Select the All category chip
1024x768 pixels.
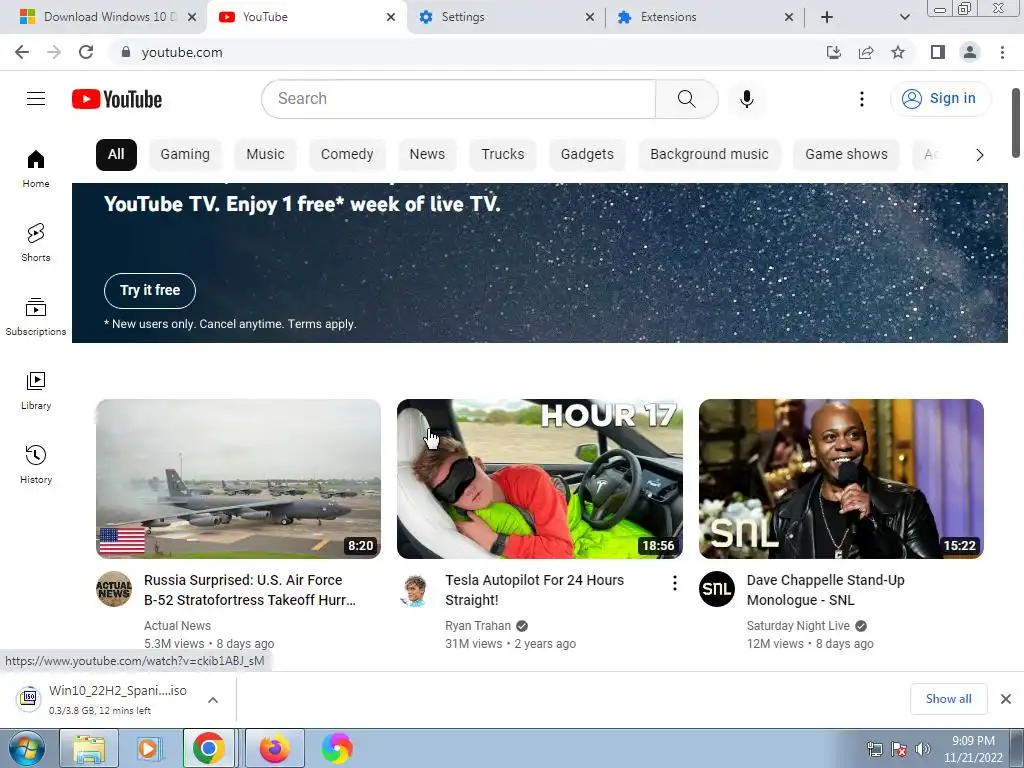click(x=116, y=154)
